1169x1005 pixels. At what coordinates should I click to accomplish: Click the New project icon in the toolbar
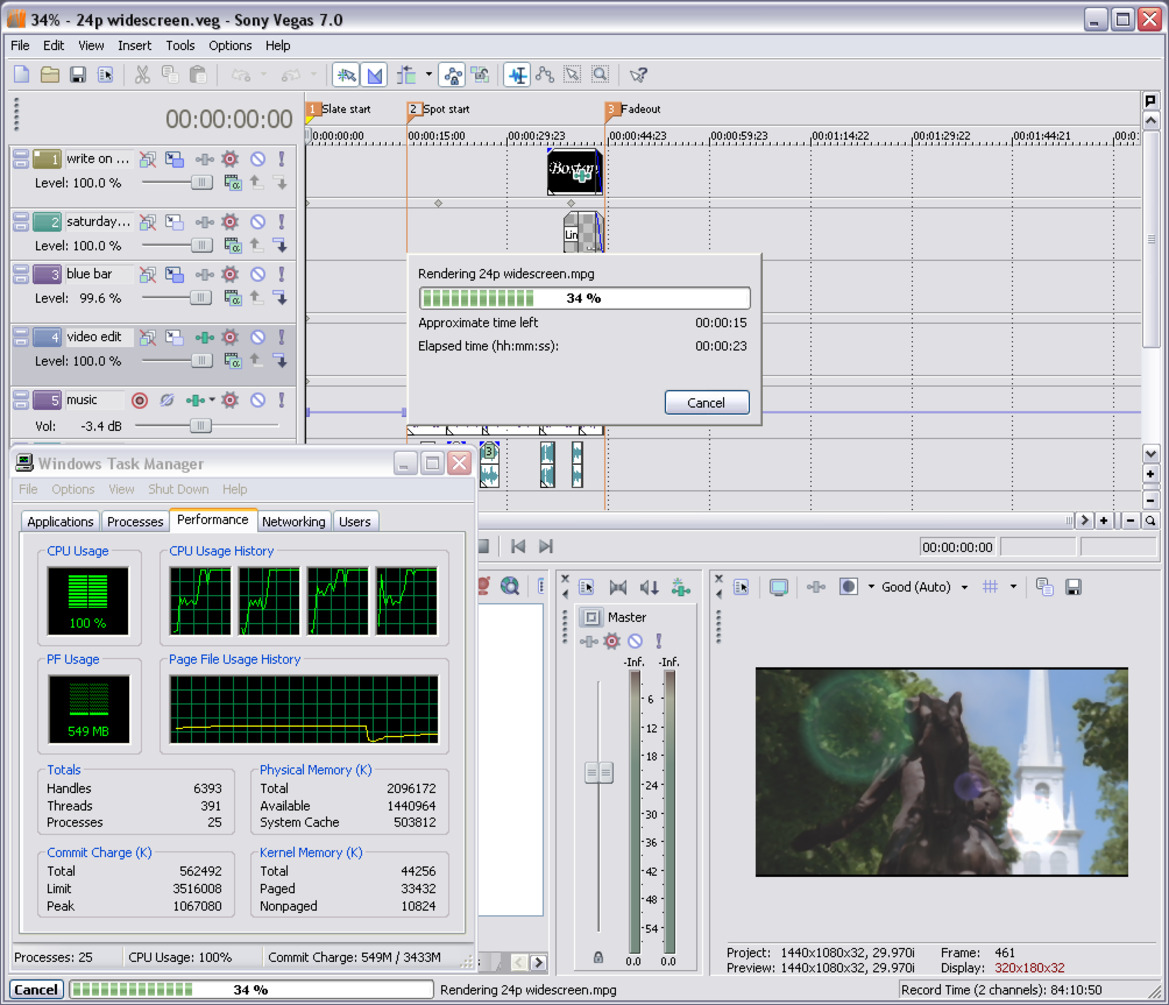point(22,75)
